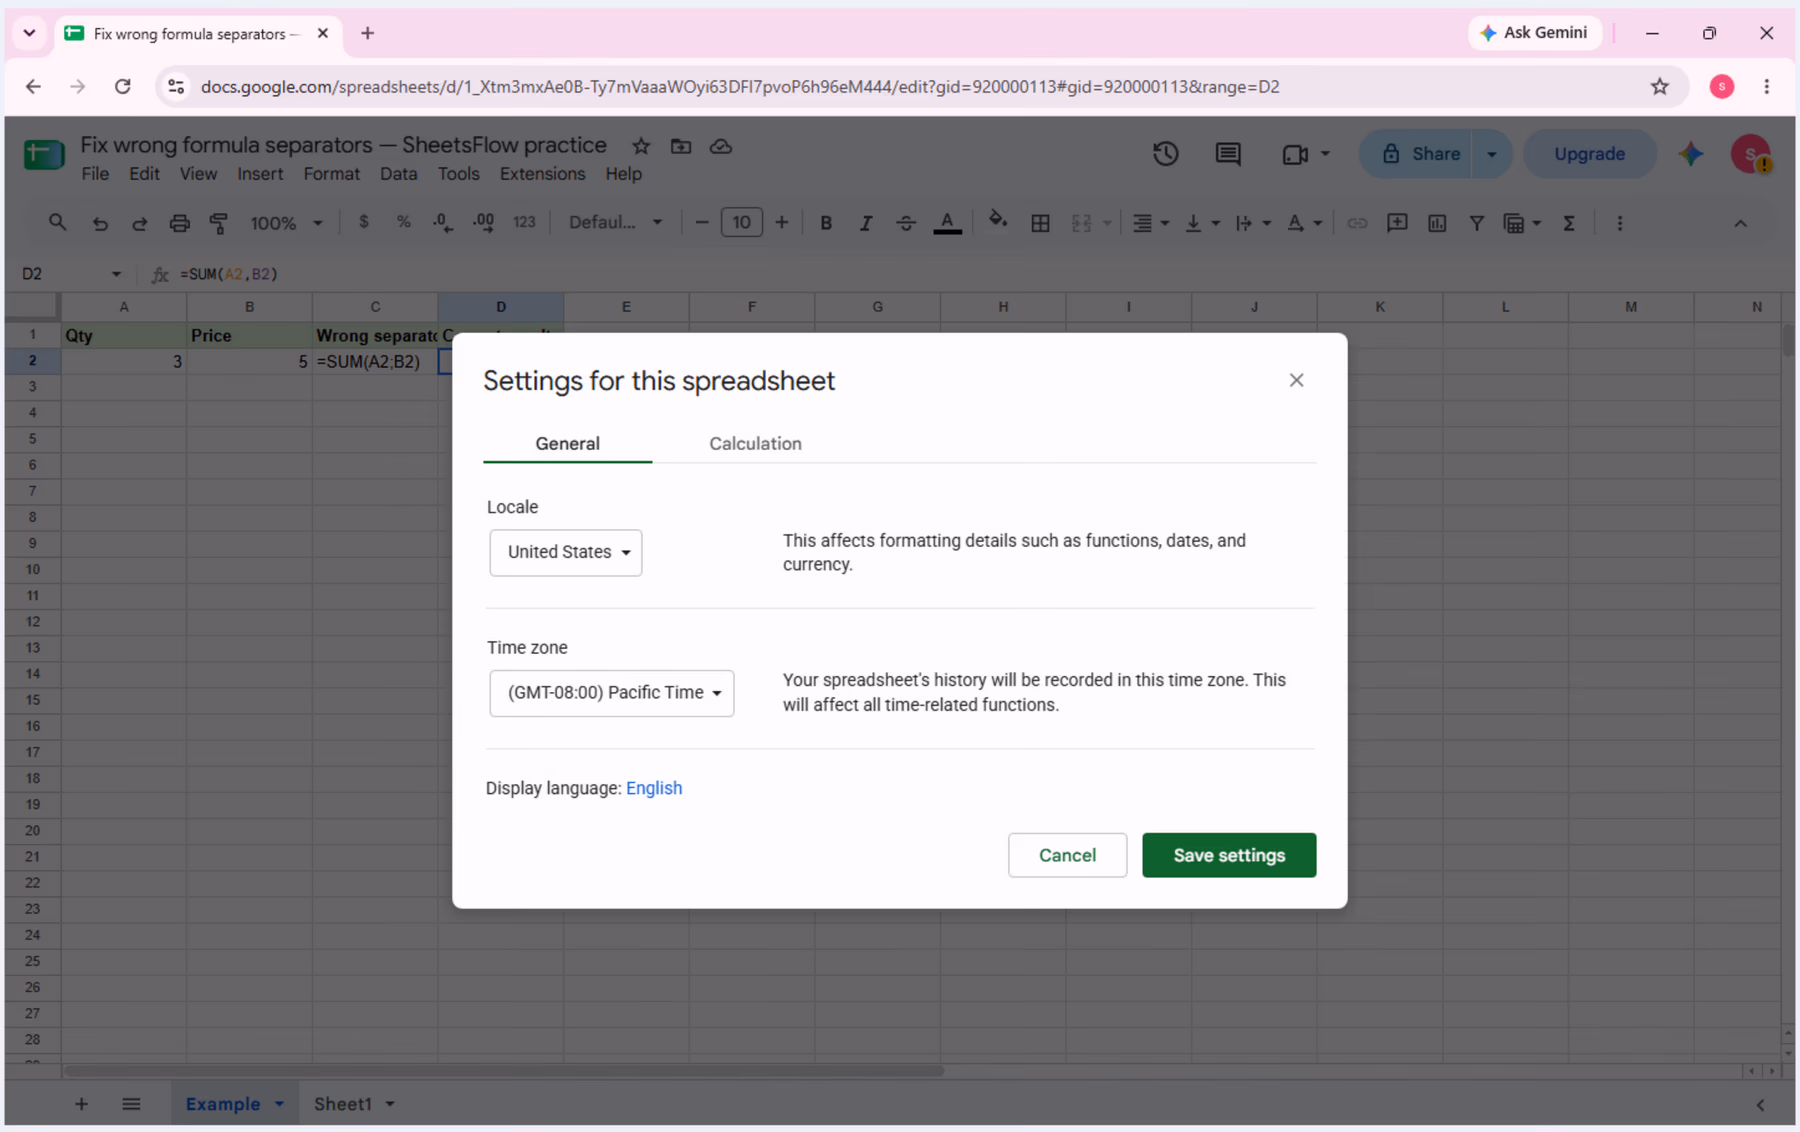The width and height of the screenshot is (1800, 1132).
Task: Open the File menu
Action: [x=95, y=174]
